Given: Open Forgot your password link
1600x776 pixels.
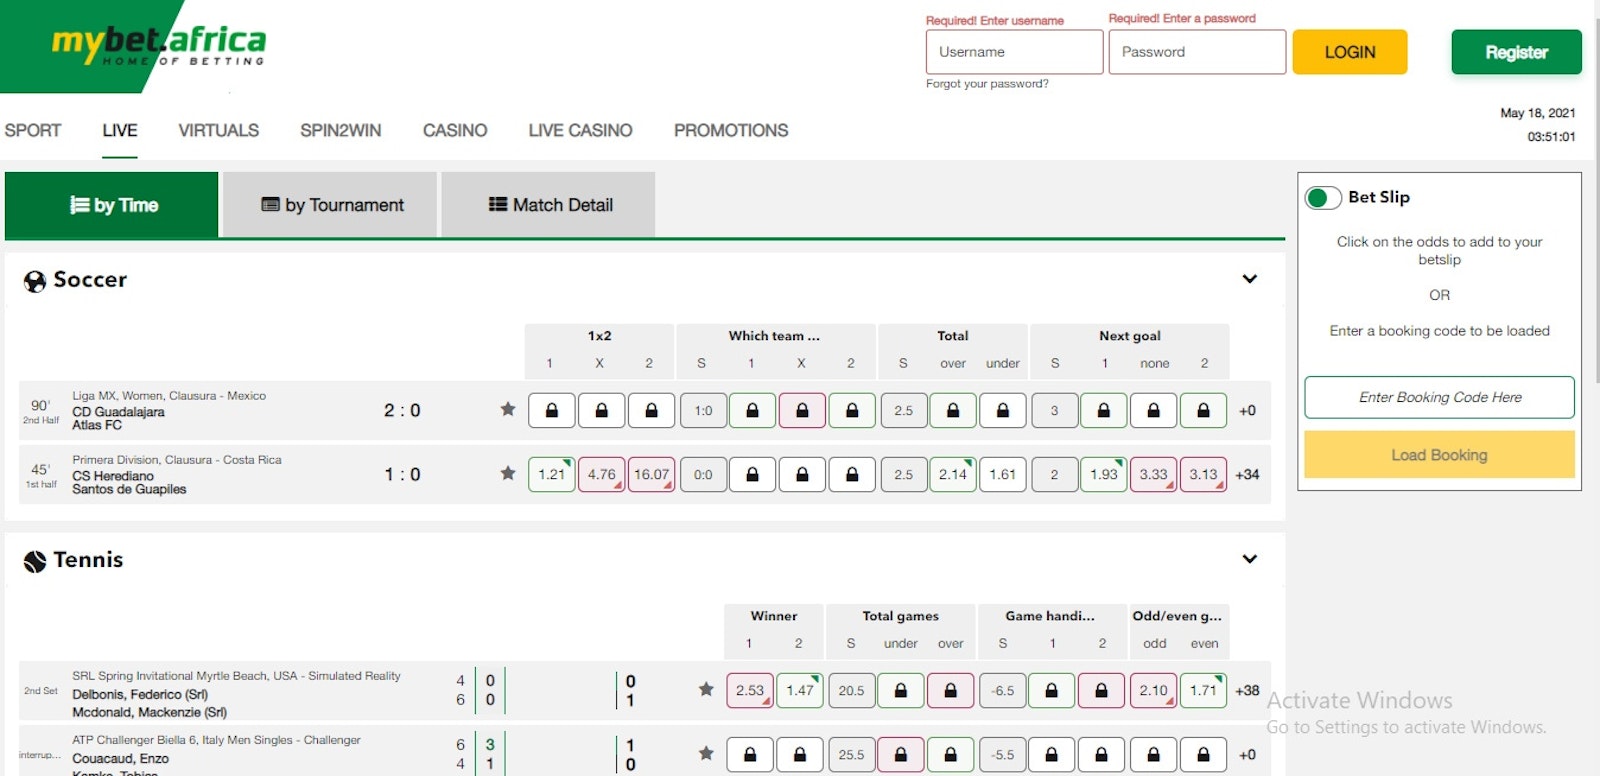Looking at the screenshot, I should tap(987, 84).
